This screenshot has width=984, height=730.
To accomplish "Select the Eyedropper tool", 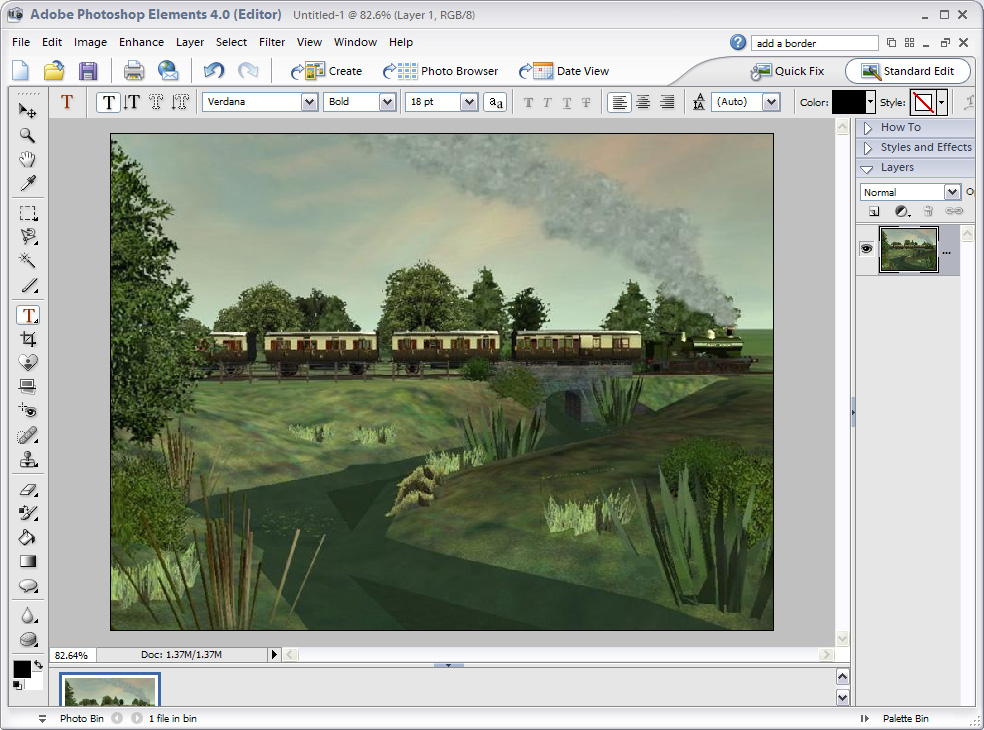I will [28, 183].
